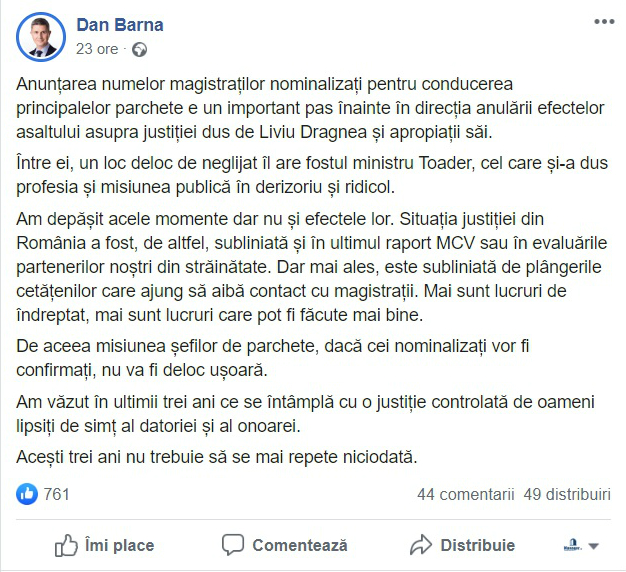Click the blue like reaction icon
626x572 pixels.
(27, 494)
